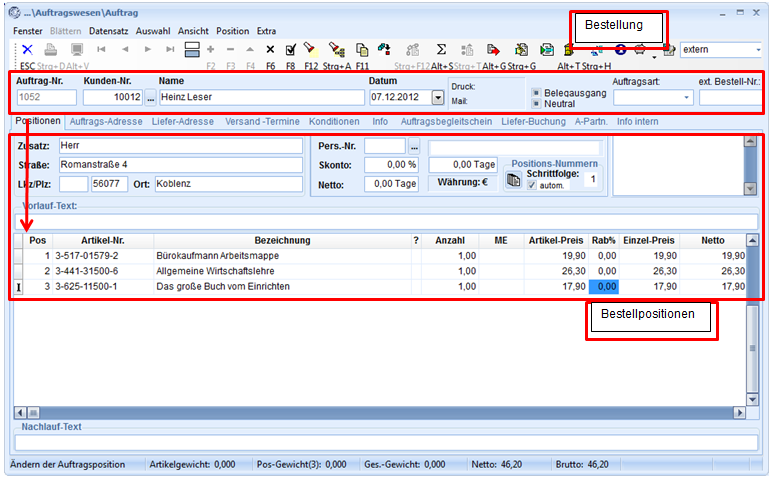Viewport: 769px width, 478px height.
Task: Open the Auftragsart dropdown
Action: [x=686, y=98]
